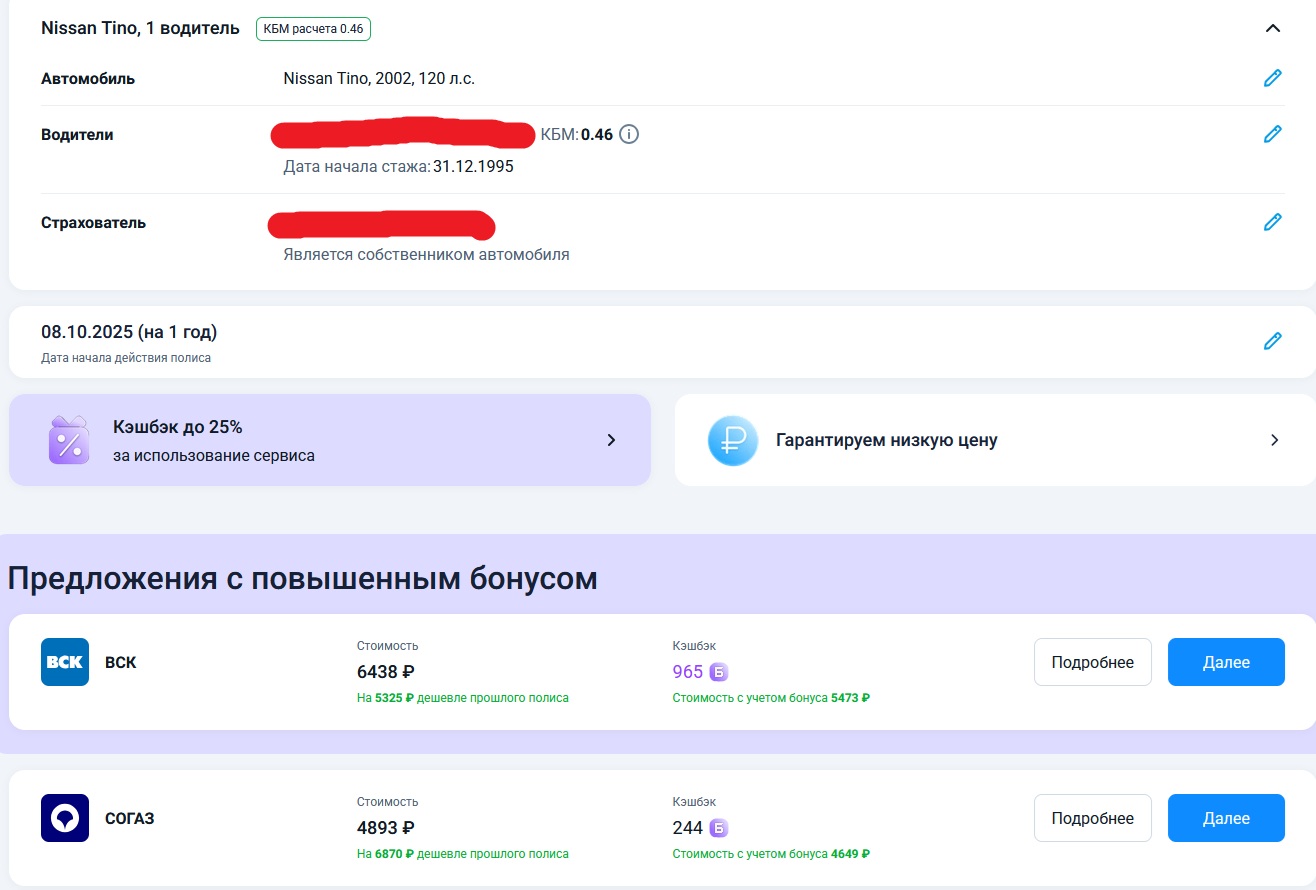Click the КБМ info circle icon
The width and height of the screenshot is (1316, 890).
point(629,134)
